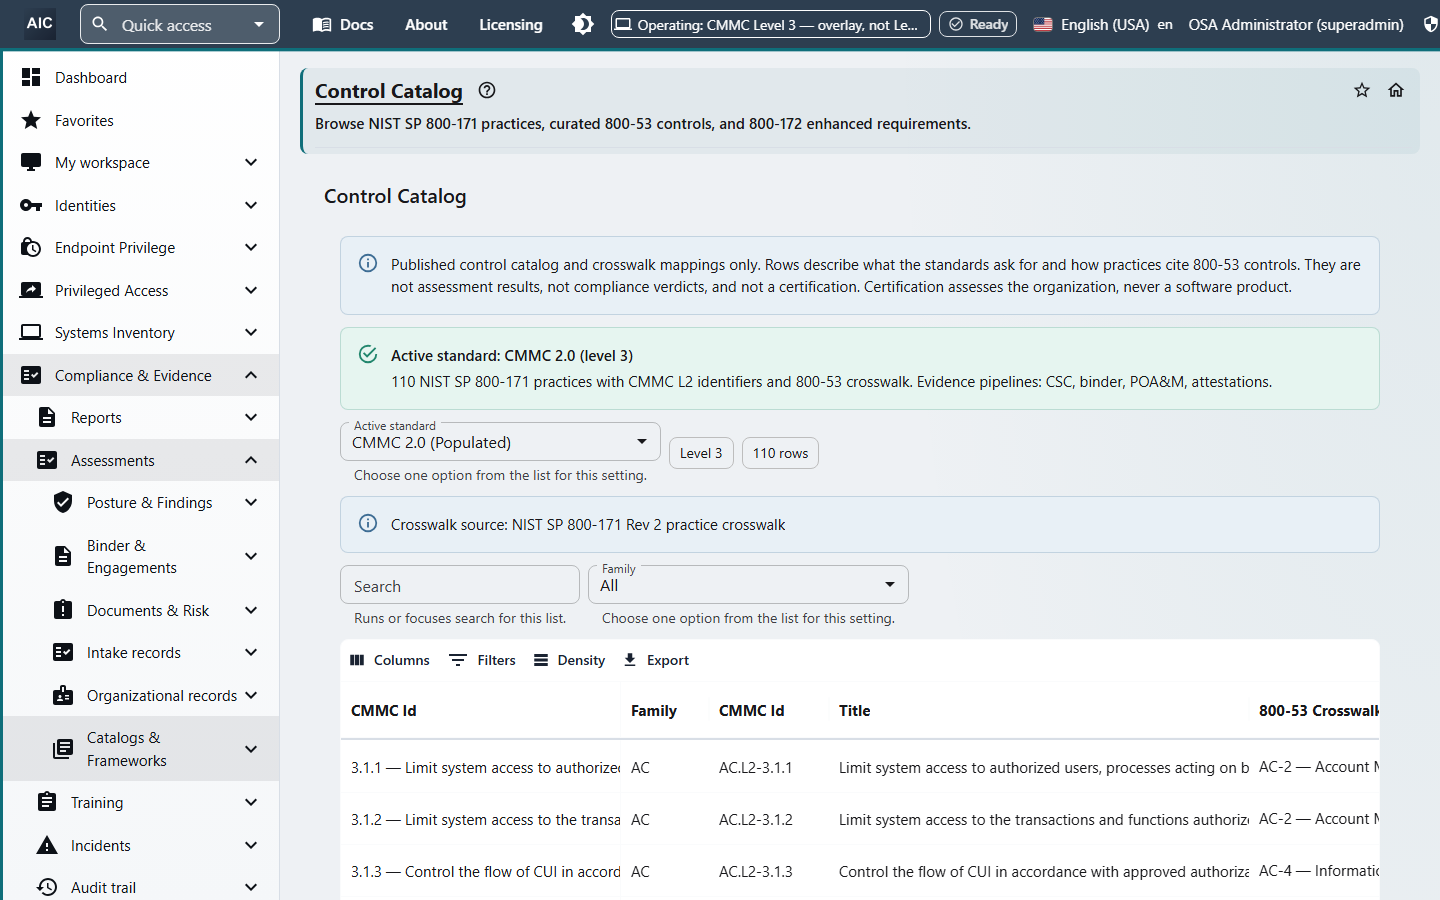Expand Posture & Findings

[140, 502]
